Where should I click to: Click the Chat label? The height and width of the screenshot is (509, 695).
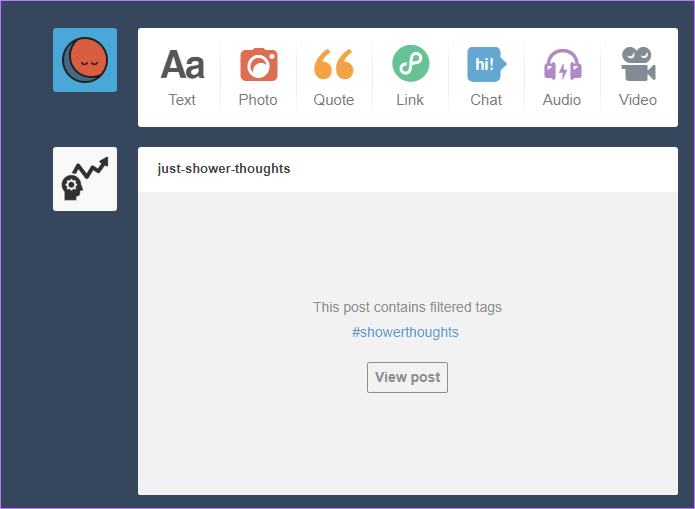coord(486,100)
